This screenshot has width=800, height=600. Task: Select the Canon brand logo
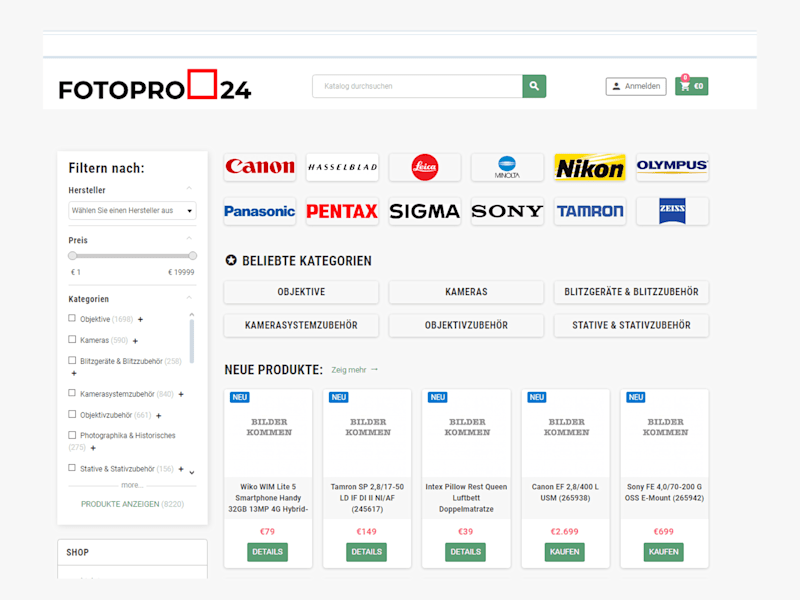[x=260, y=167]
